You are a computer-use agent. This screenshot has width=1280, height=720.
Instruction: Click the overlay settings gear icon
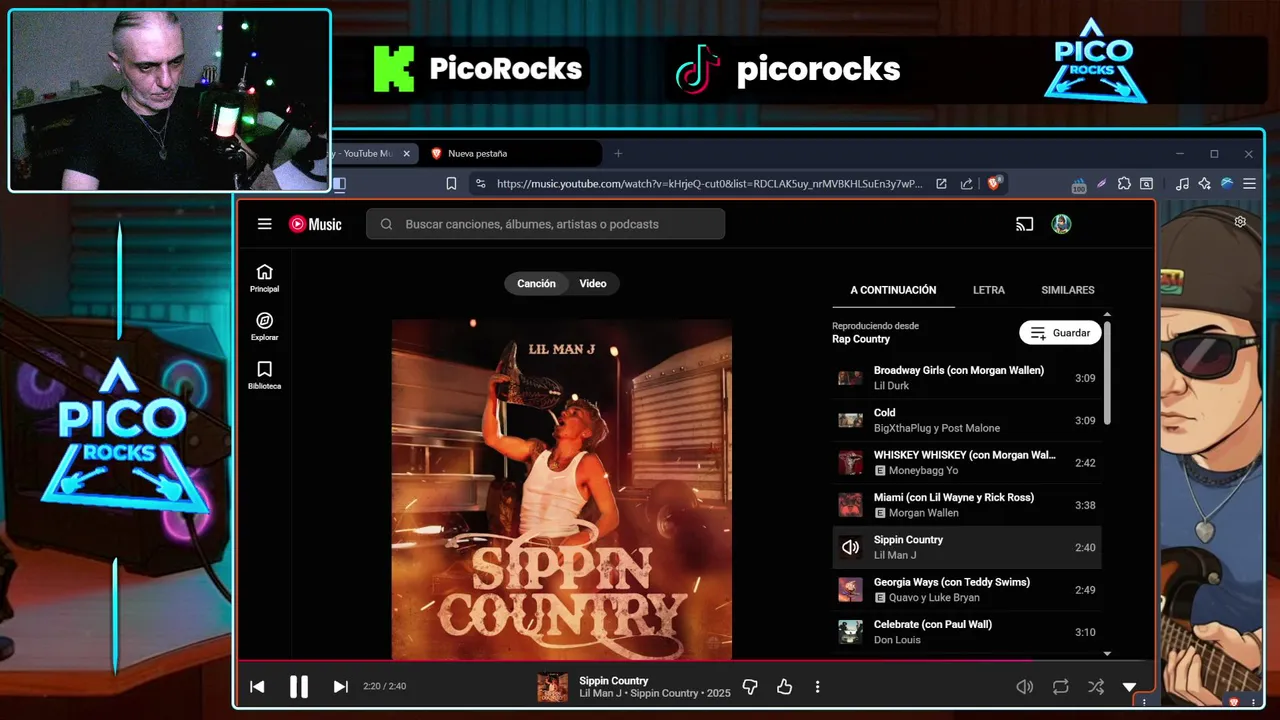[x=1240, y=222]
